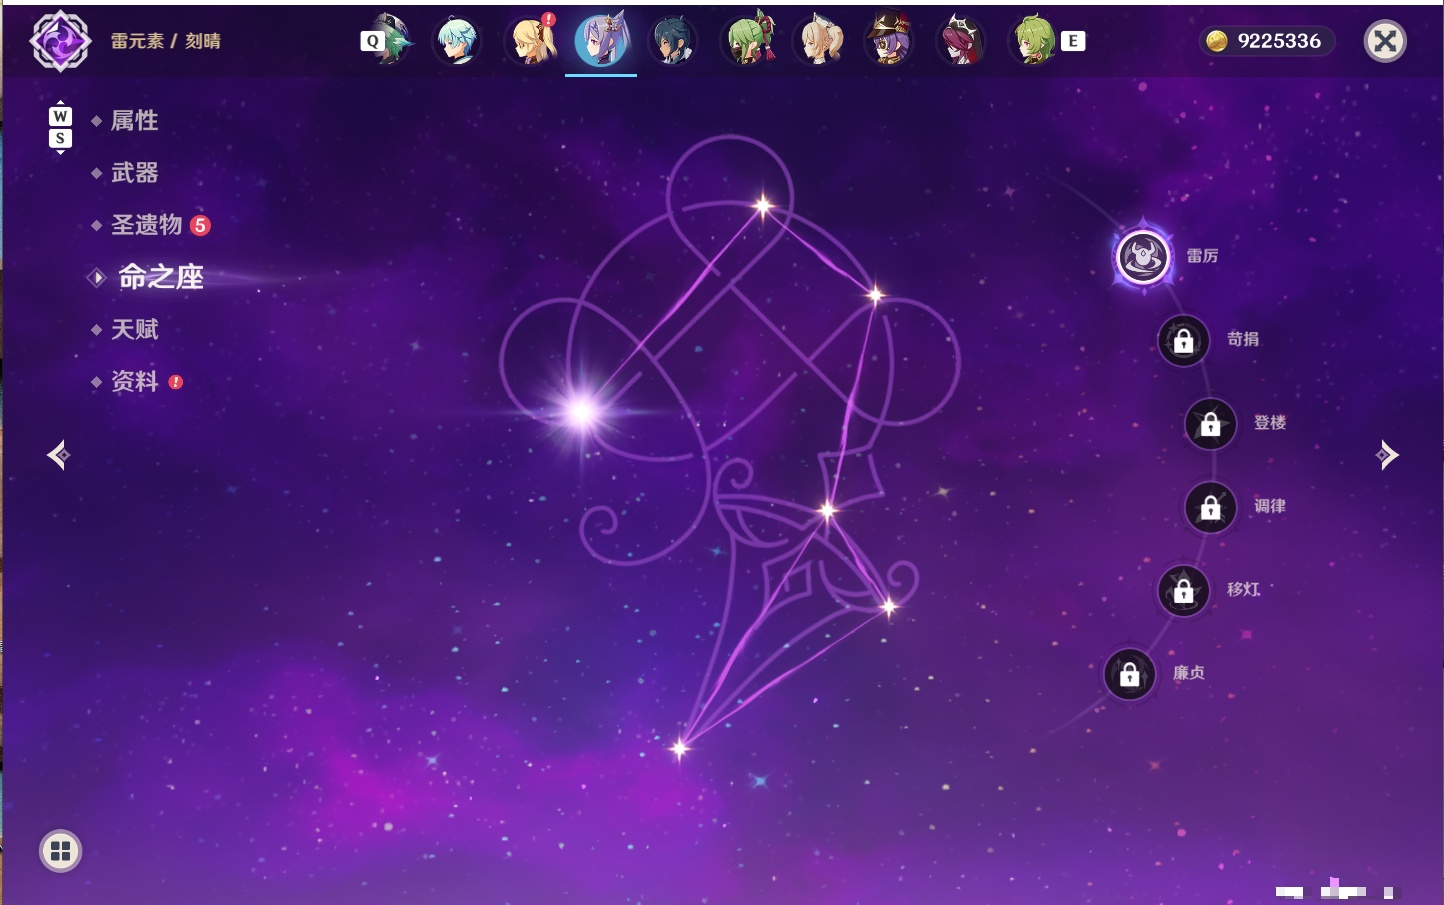Click the locked 调律 constellation node
The image size is (1444, 905).
tap(1211, 508)
